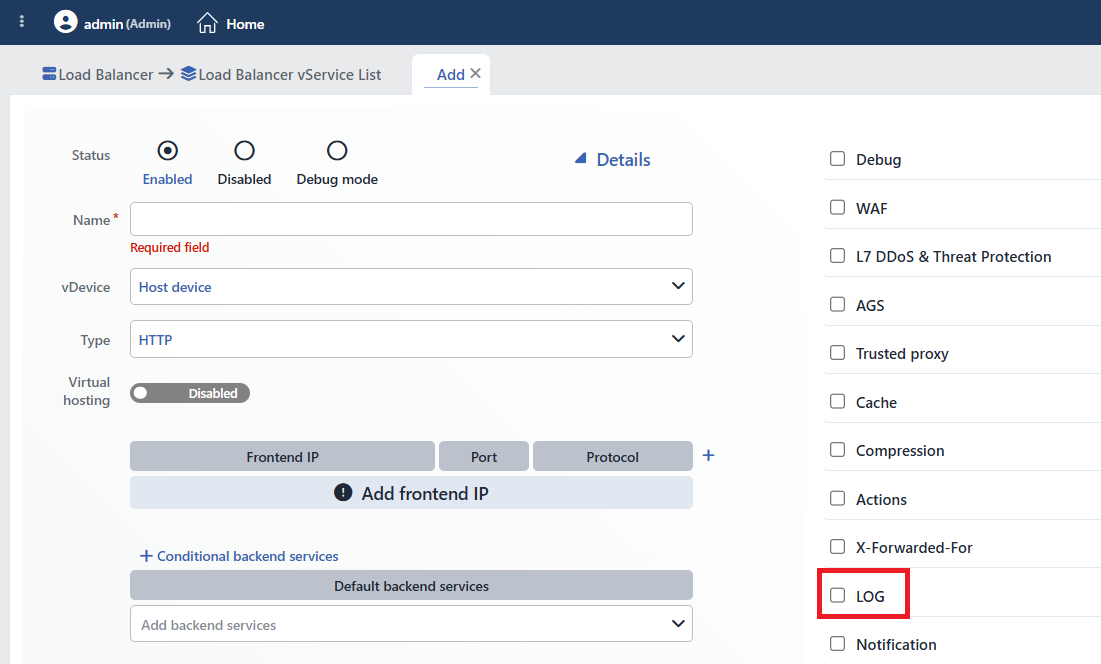This screenshot has height=664, width=1101.
Task: Close the Add tab with X
Action: [475, 73]
